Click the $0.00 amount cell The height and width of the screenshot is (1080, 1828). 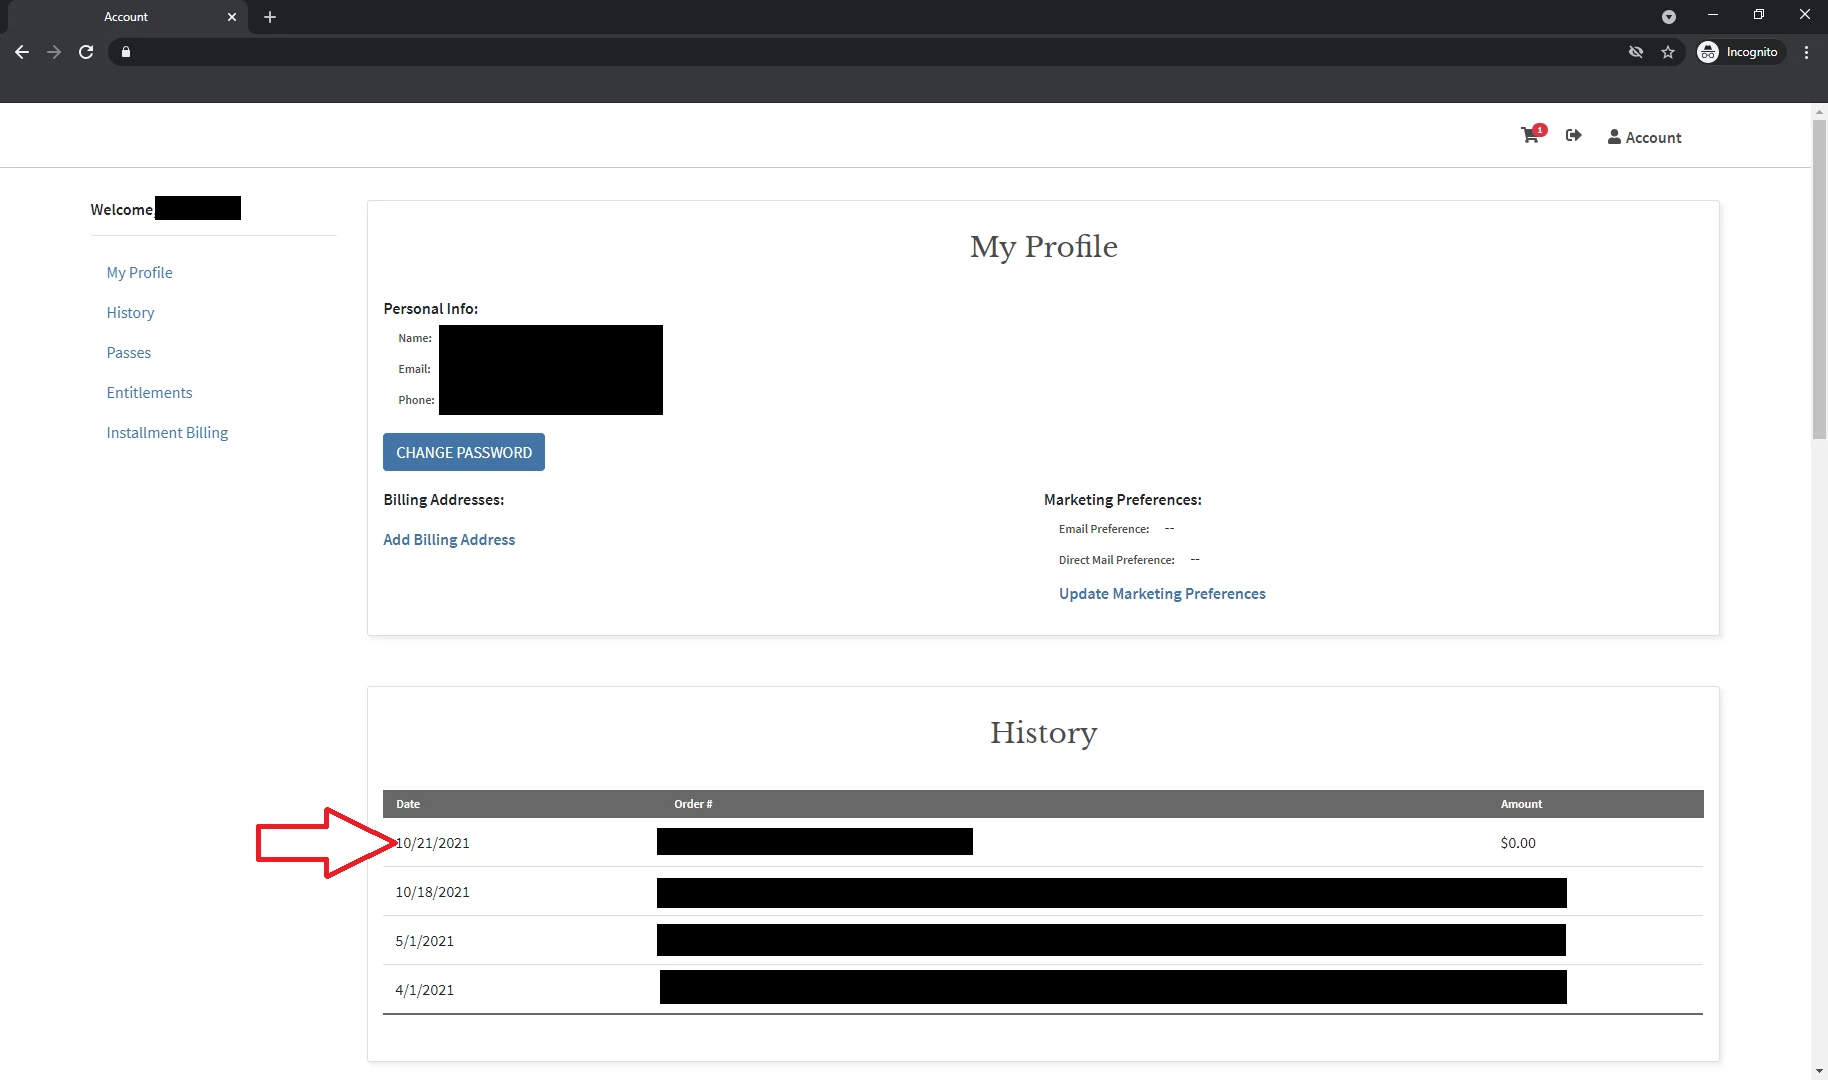[x=1518, y=843]
